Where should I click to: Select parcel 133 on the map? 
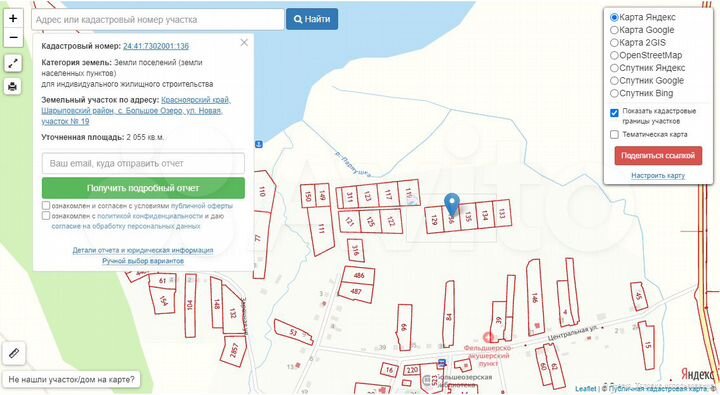point(502,213)
